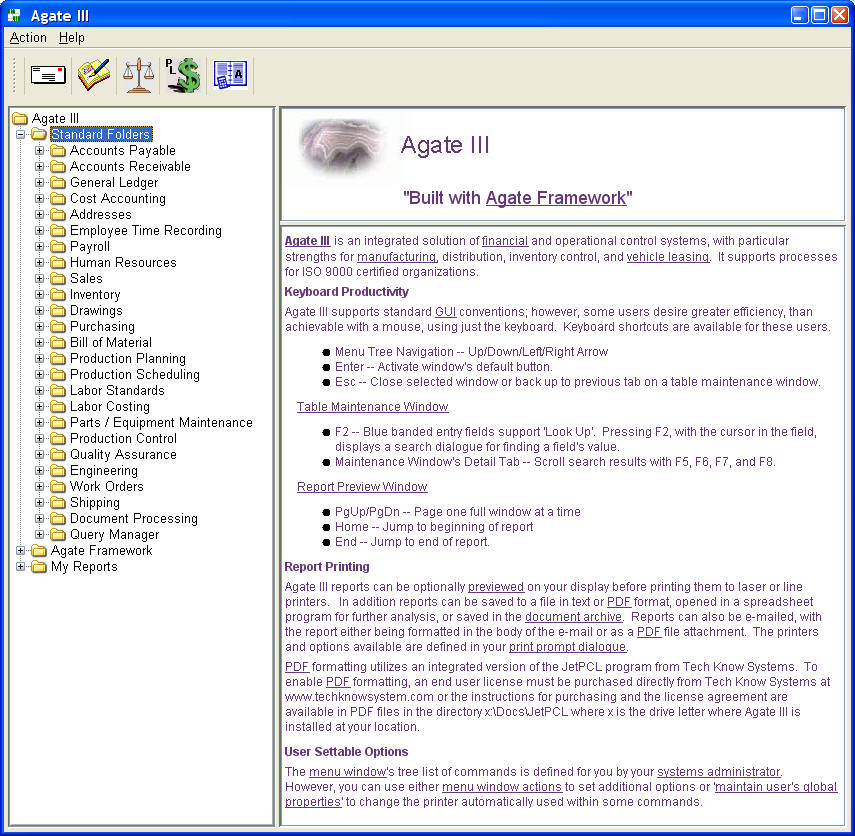
Task: Click the General Ledger folder icon
Action: [58, 183]
